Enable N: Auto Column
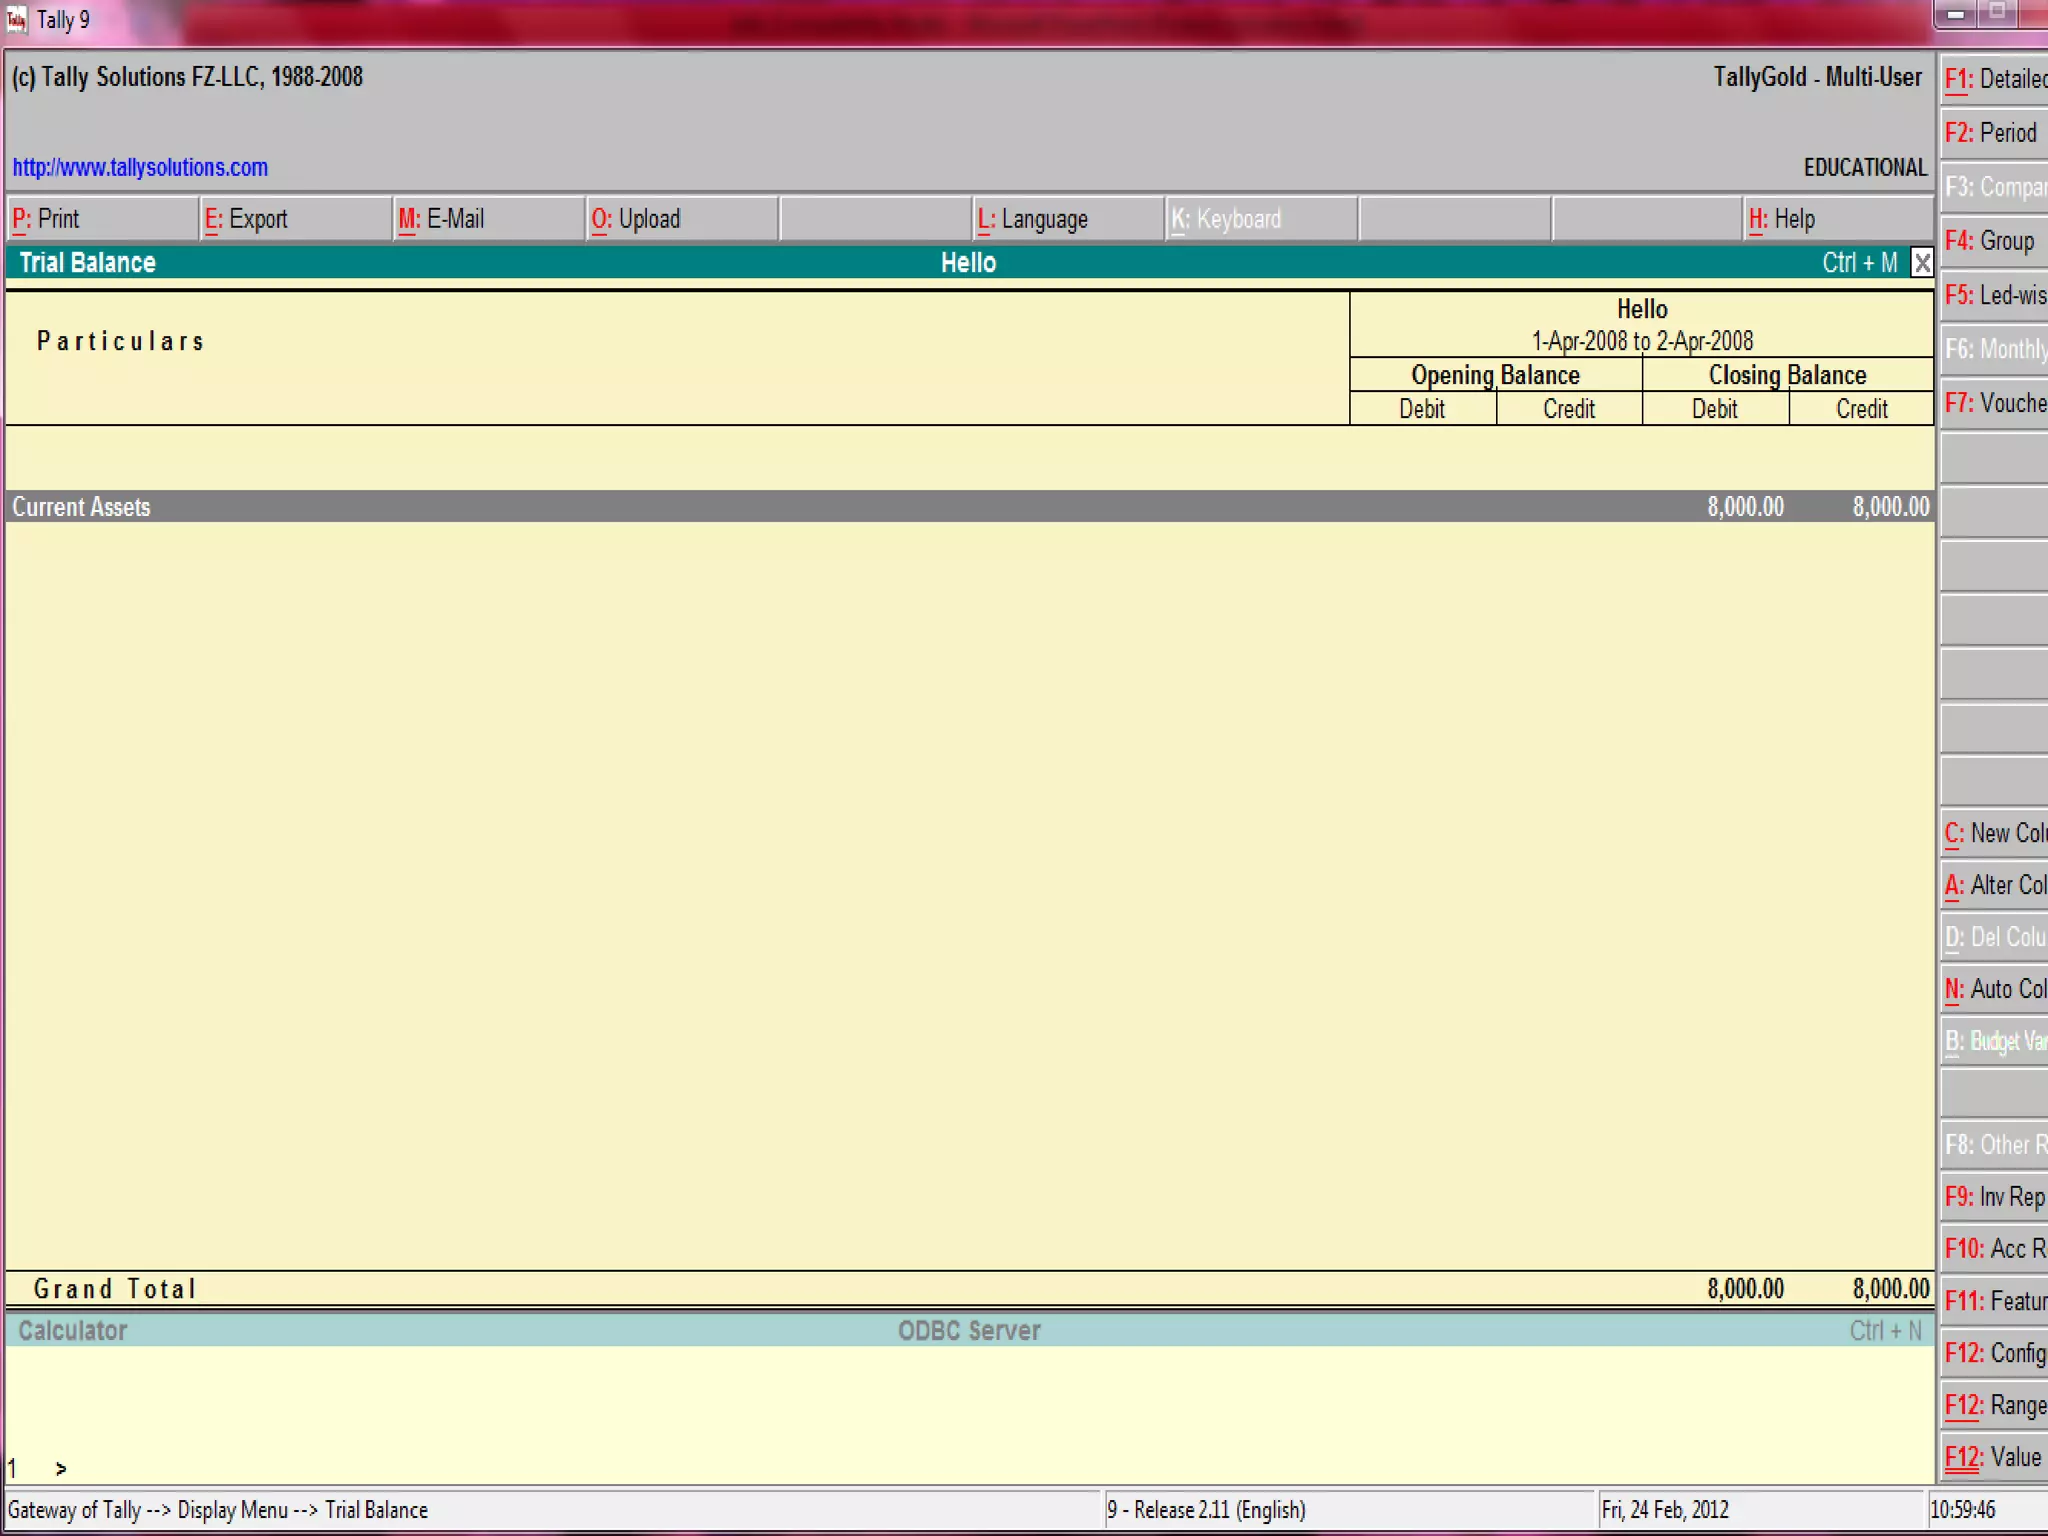Screen dimensions: 2048x1536 coord(1994,989)
